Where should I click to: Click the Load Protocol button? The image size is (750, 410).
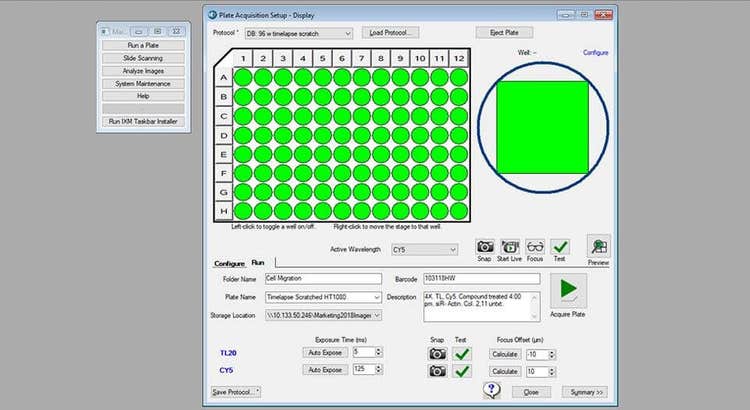(390, 33)
